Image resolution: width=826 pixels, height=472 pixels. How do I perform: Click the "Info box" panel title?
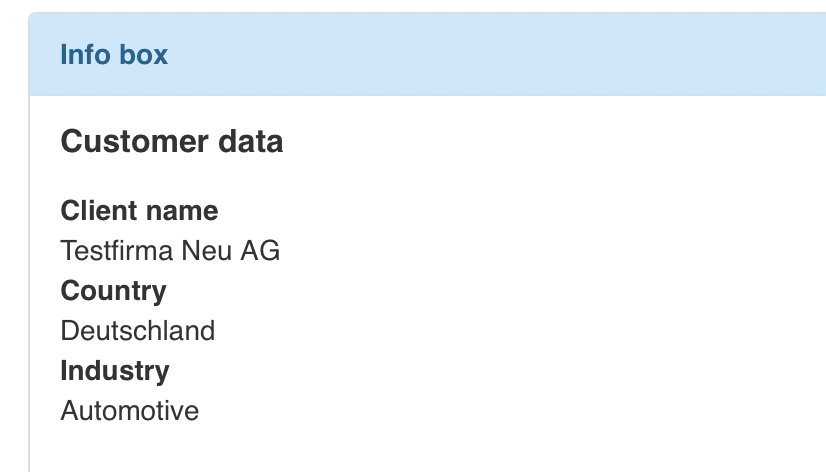[x=114, y=54]
